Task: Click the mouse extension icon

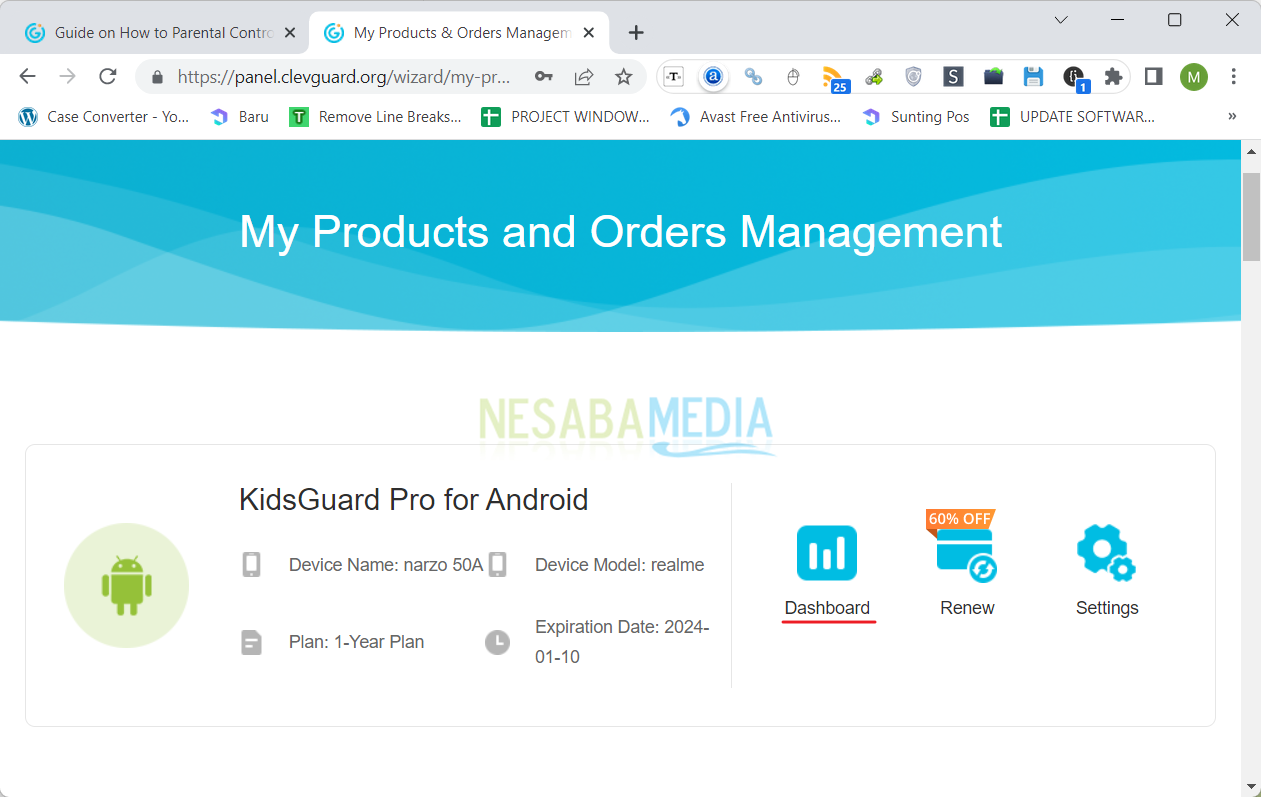Action: pyautogui.click(x=793, y=77)
